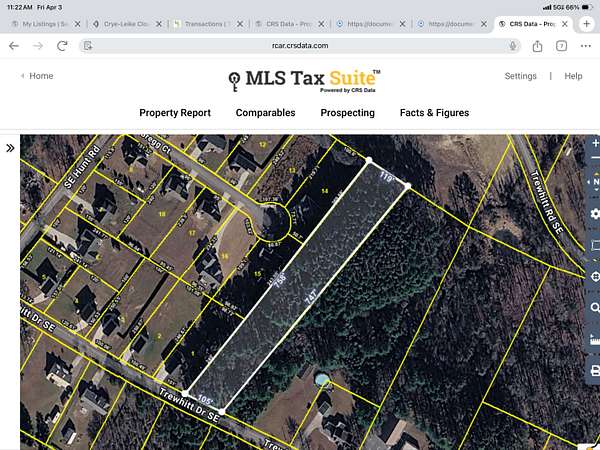
Task: Zoom in on the map
Action: [x=595, y=145]
